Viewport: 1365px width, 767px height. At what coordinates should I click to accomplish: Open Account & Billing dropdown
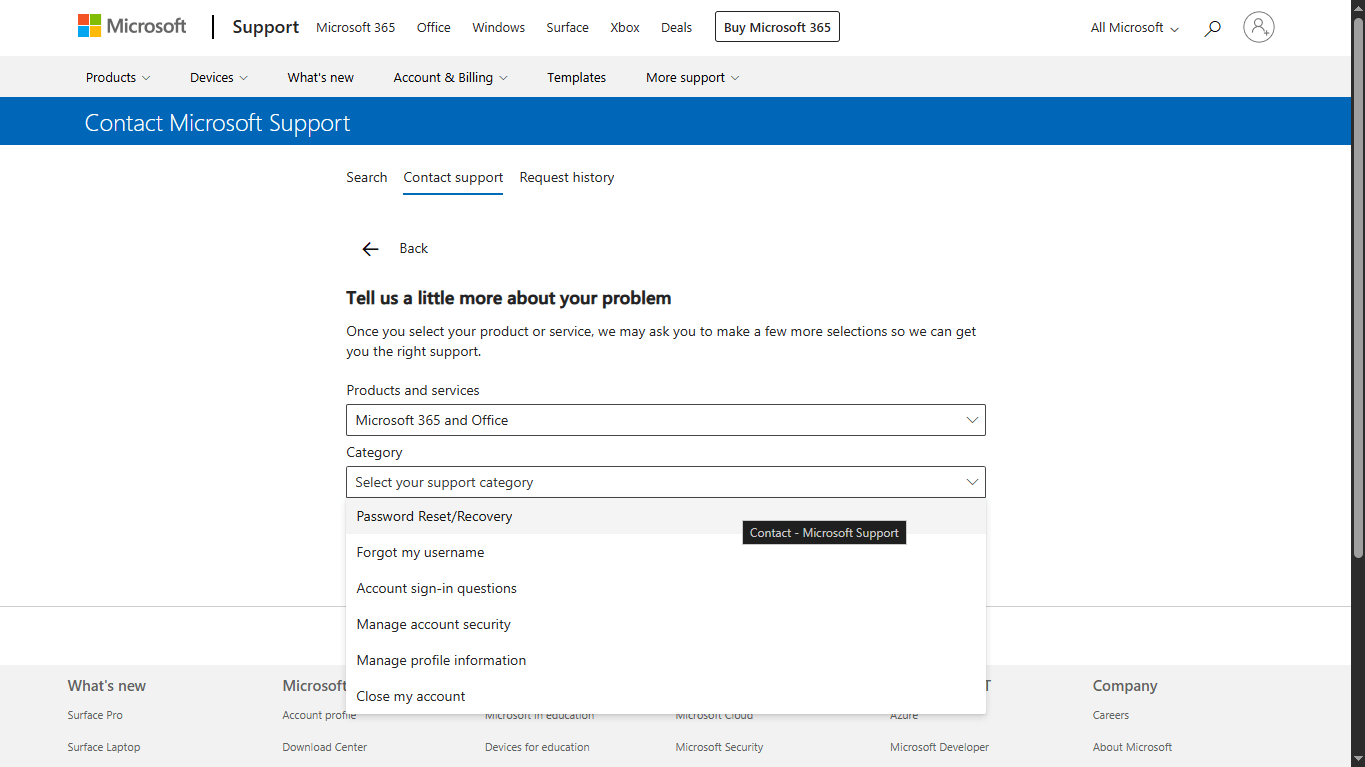click(x=450, y=77)
